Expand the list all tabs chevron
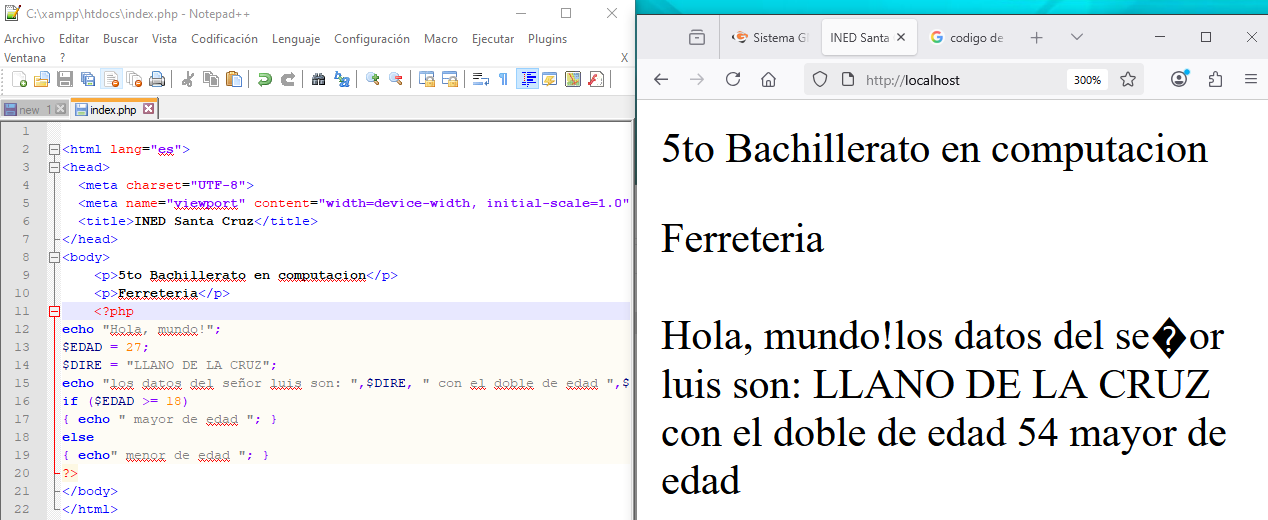 (x=1076, y=37)
